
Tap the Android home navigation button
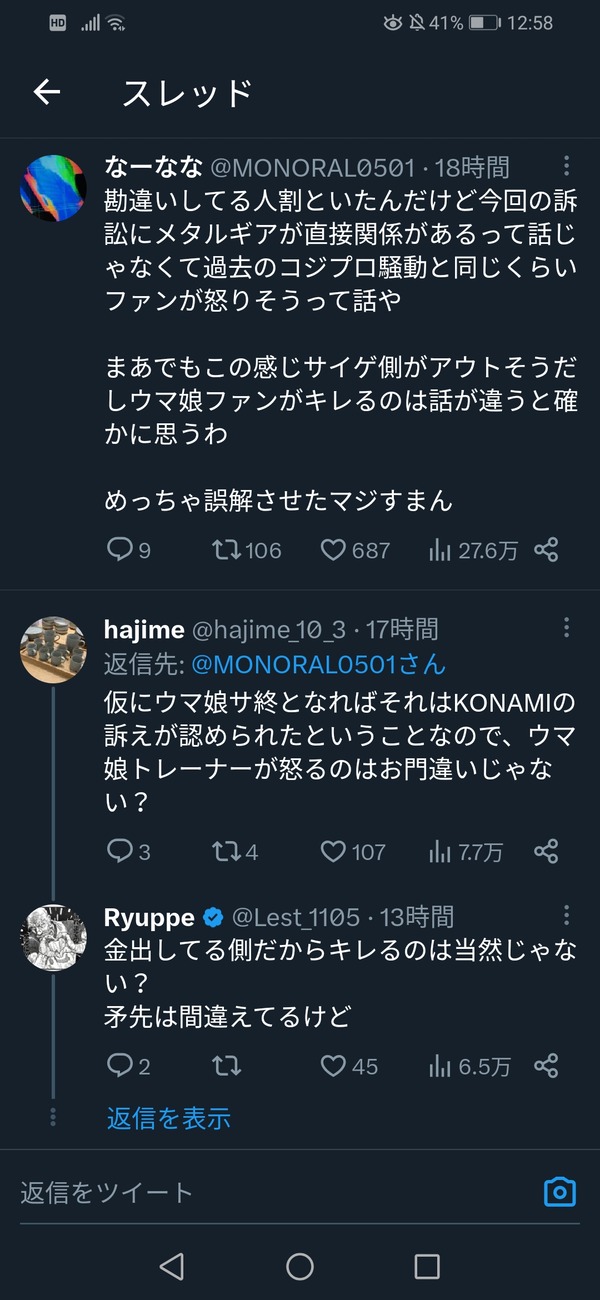300,1267
